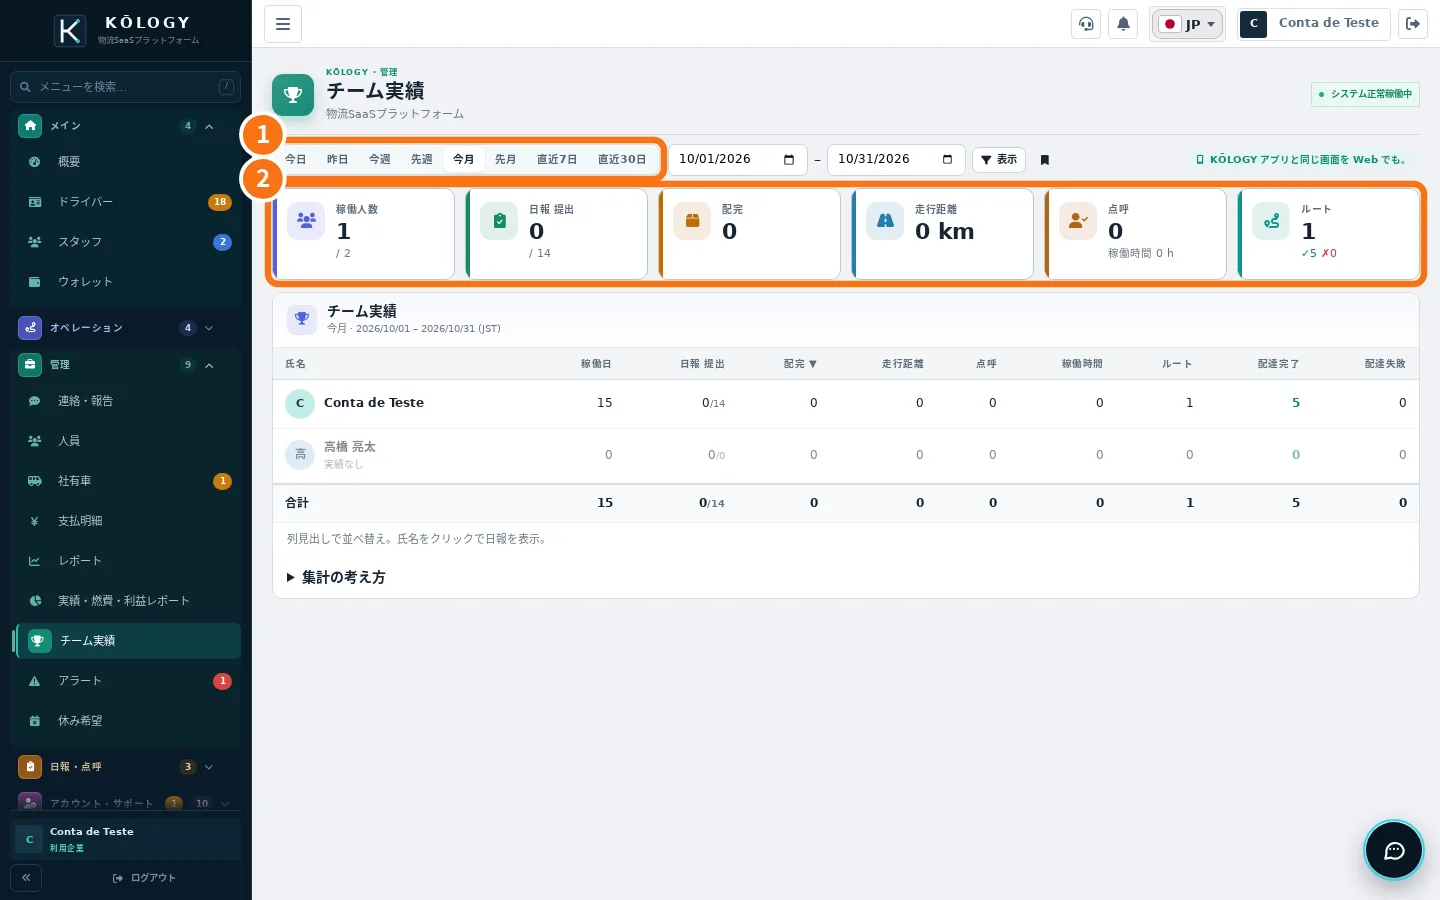Image resolution: width=1440 pixels, height=900 pixels.
Task: Select the 今日 period tab
Action: (x=296, y=160)
